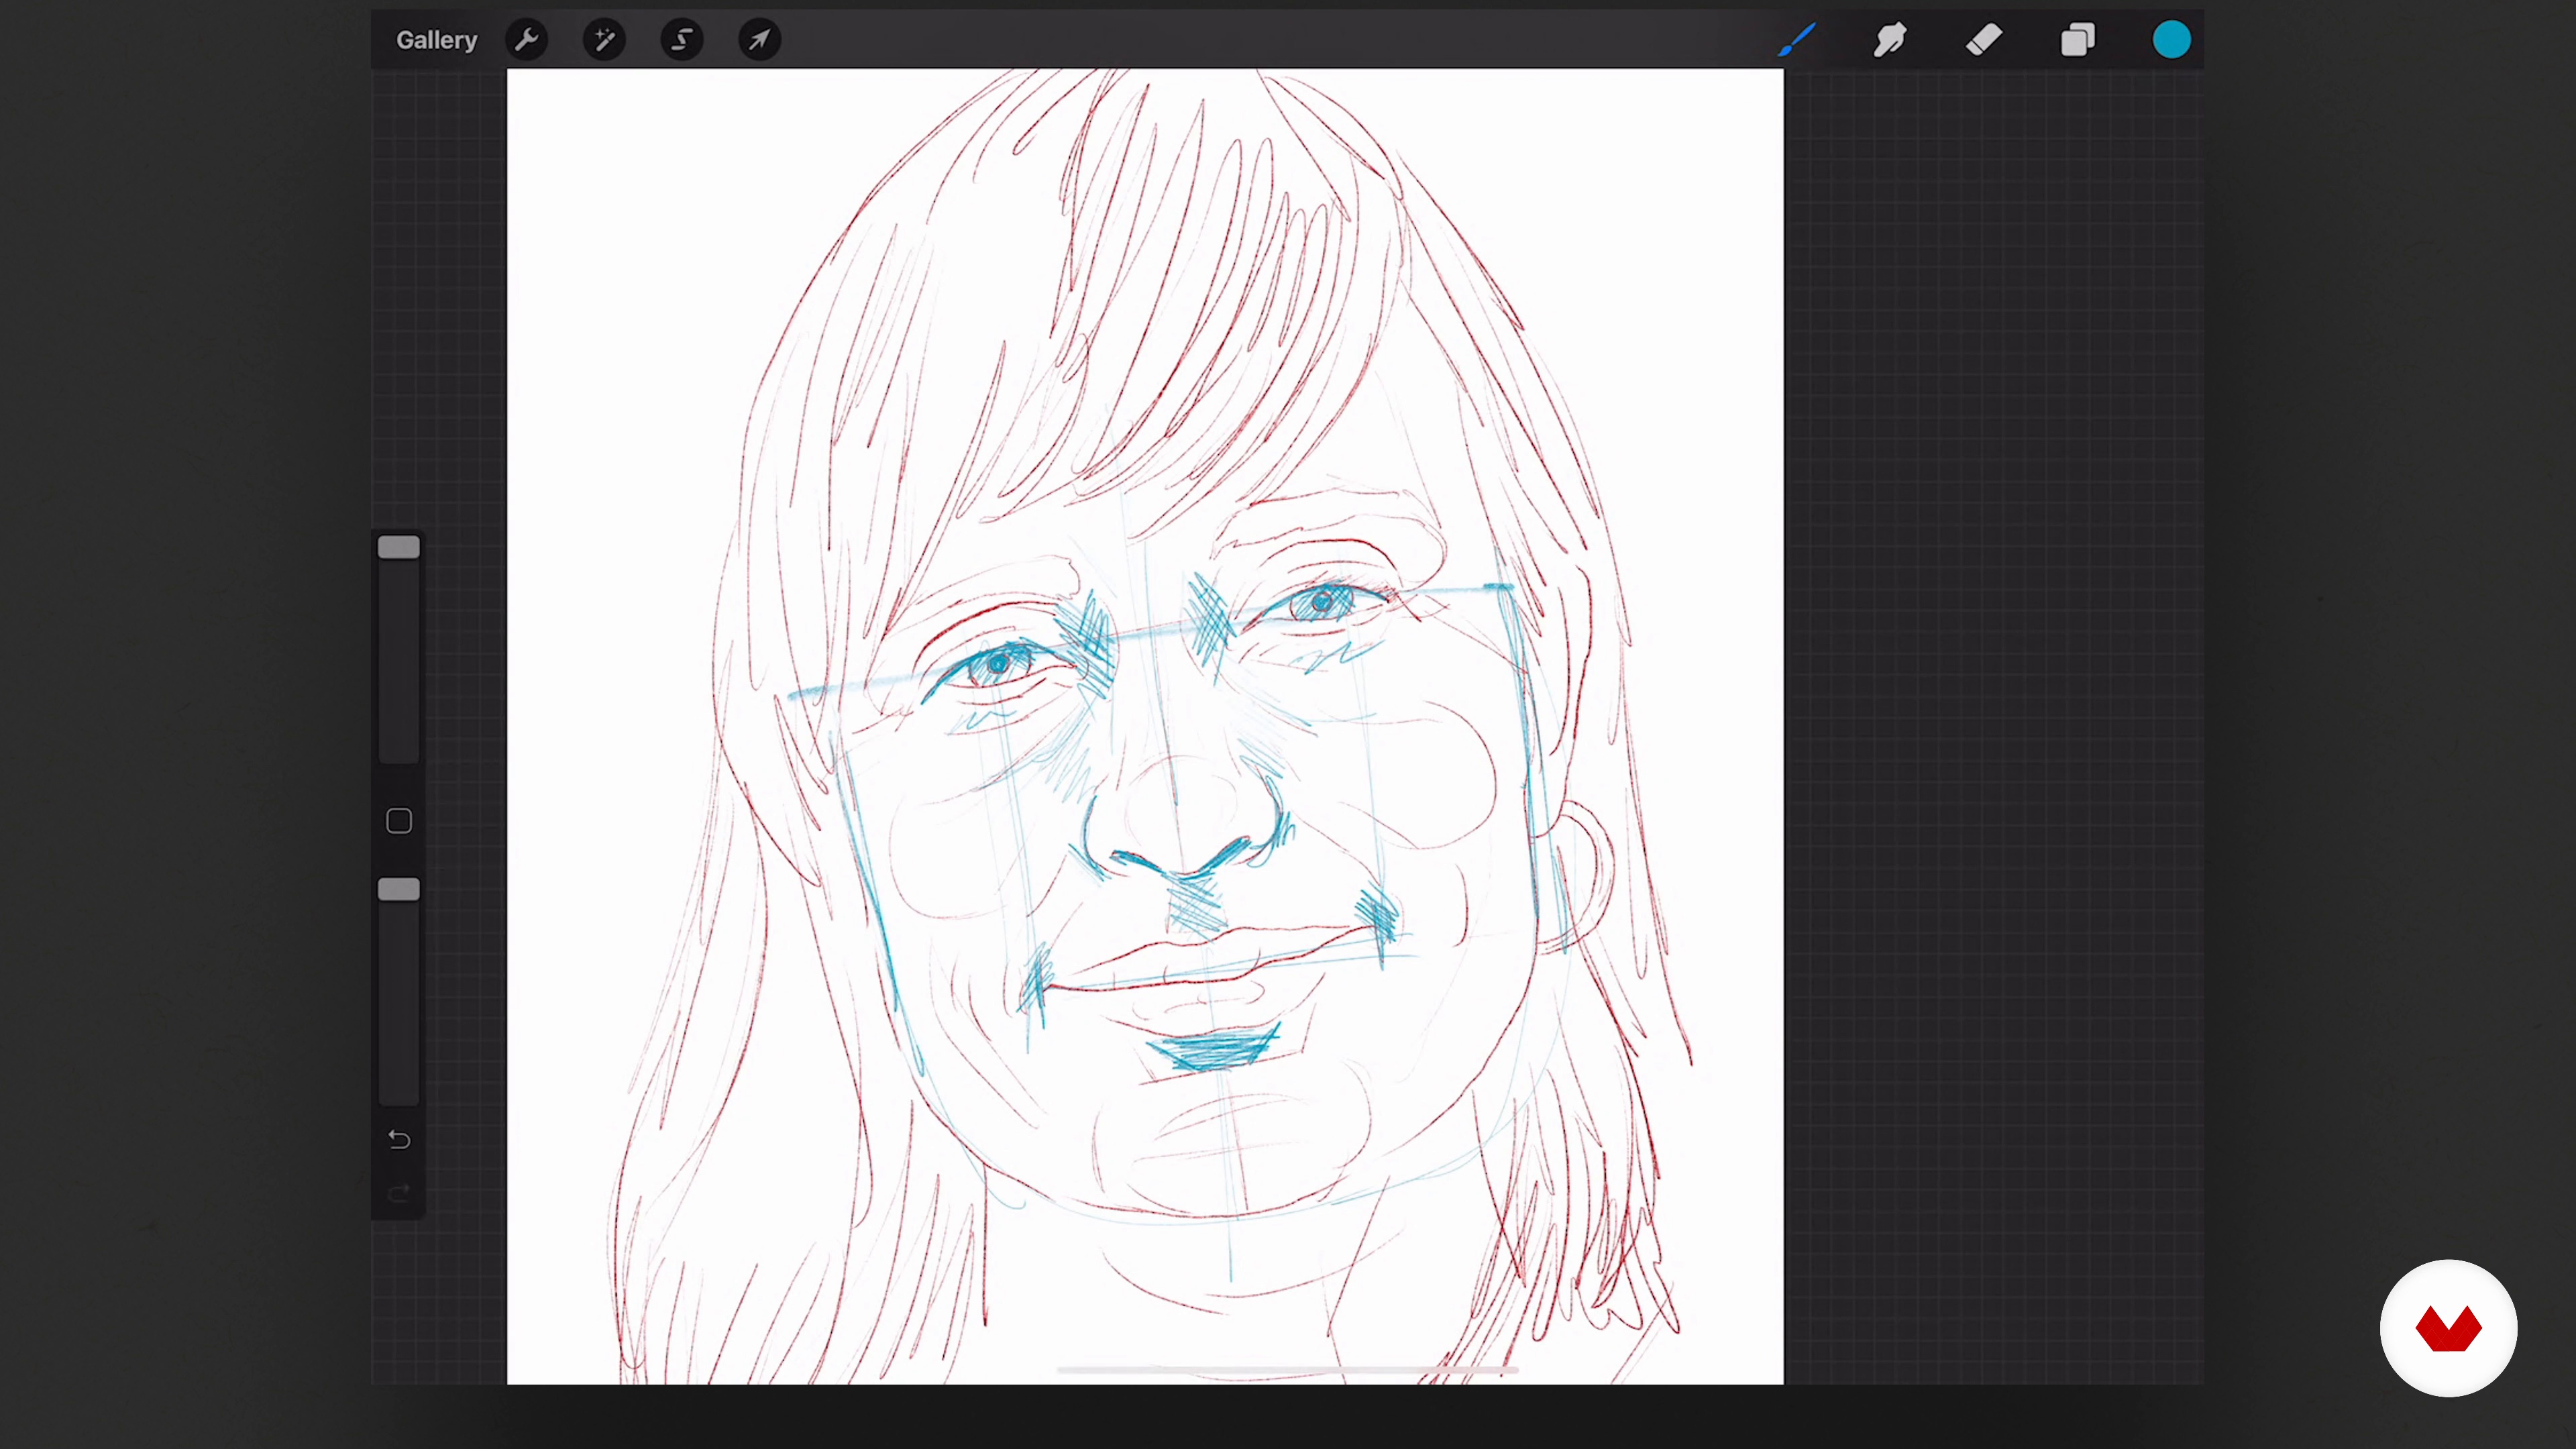Activate the Transform arrow tool
The width and height of the screenshot is (2576, 1449).
[x=760, y=40]
